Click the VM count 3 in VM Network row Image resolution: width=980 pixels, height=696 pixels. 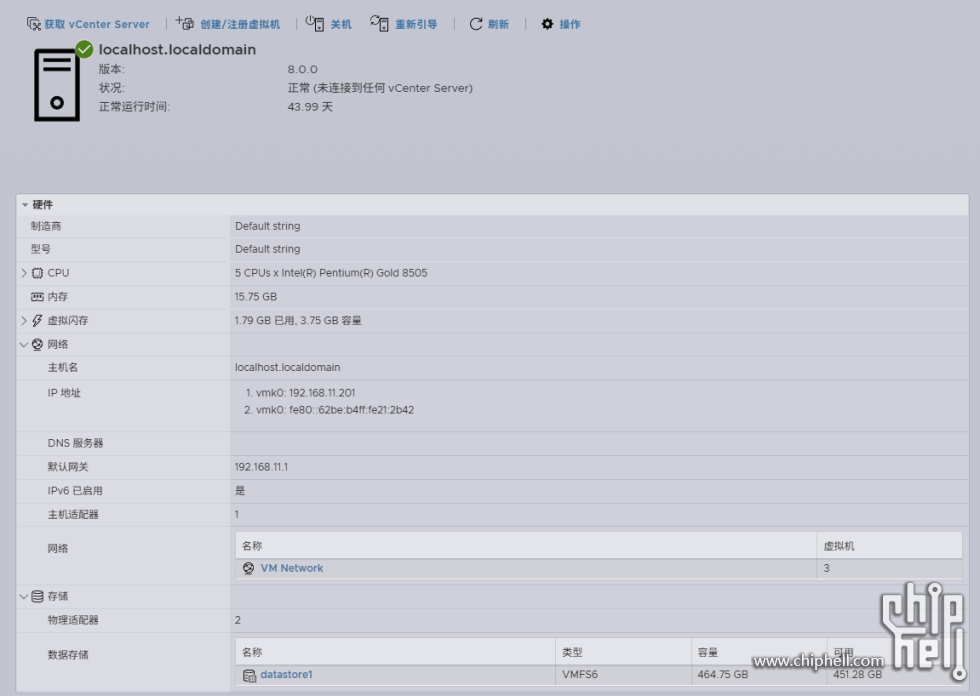point(826,568)
